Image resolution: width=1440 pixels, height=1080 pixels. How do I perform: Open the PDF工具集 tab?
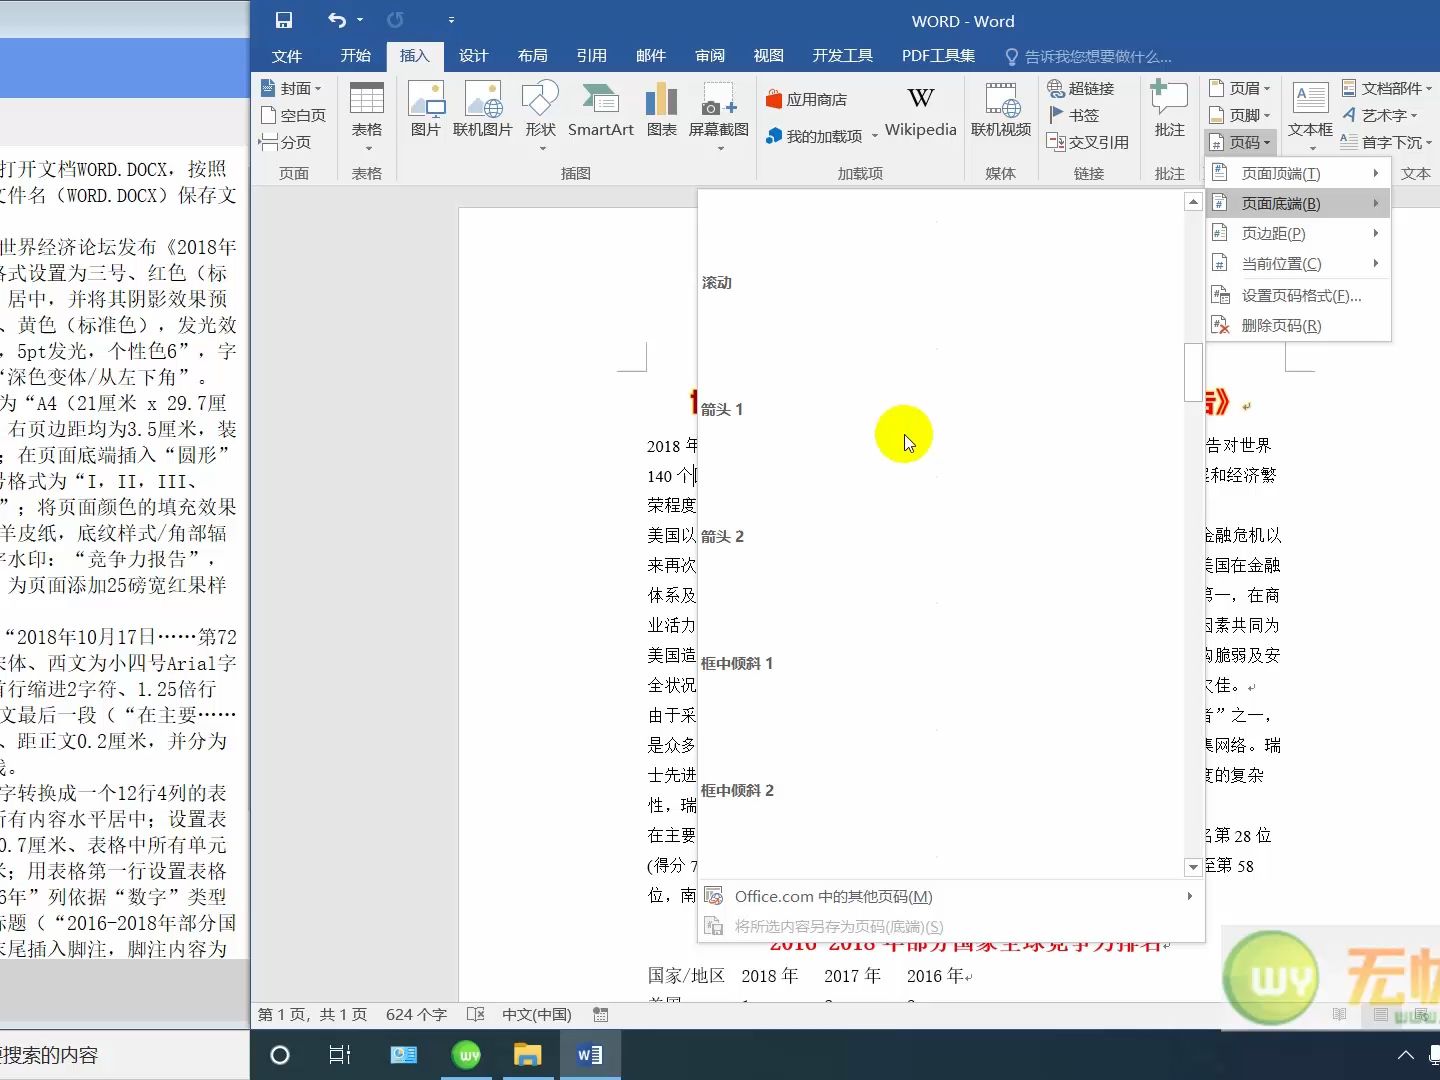pos(938,56)
